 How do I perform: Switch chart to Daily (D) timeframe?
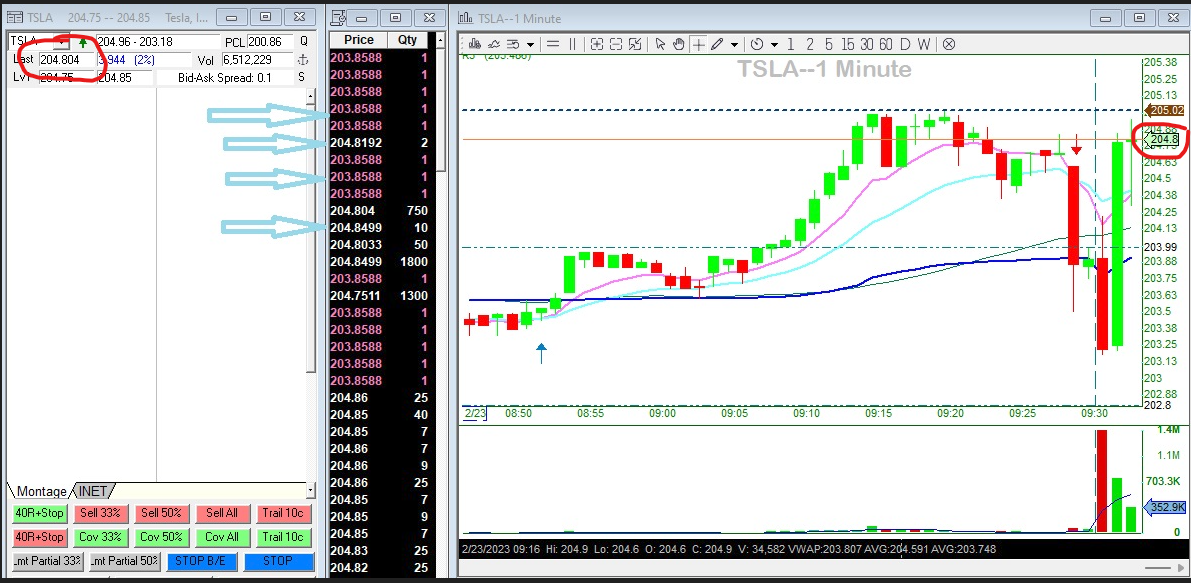[905, 44]
